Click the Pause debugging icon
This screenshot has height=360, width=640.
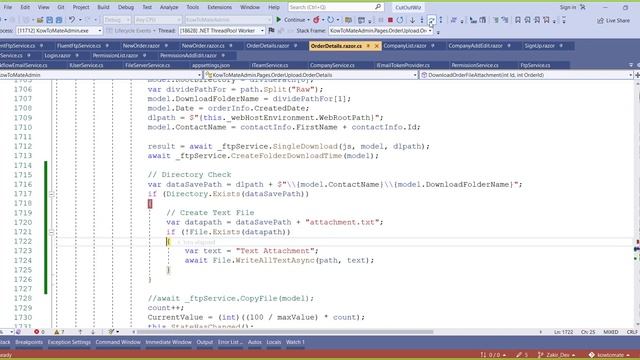(x=380, y=20)
